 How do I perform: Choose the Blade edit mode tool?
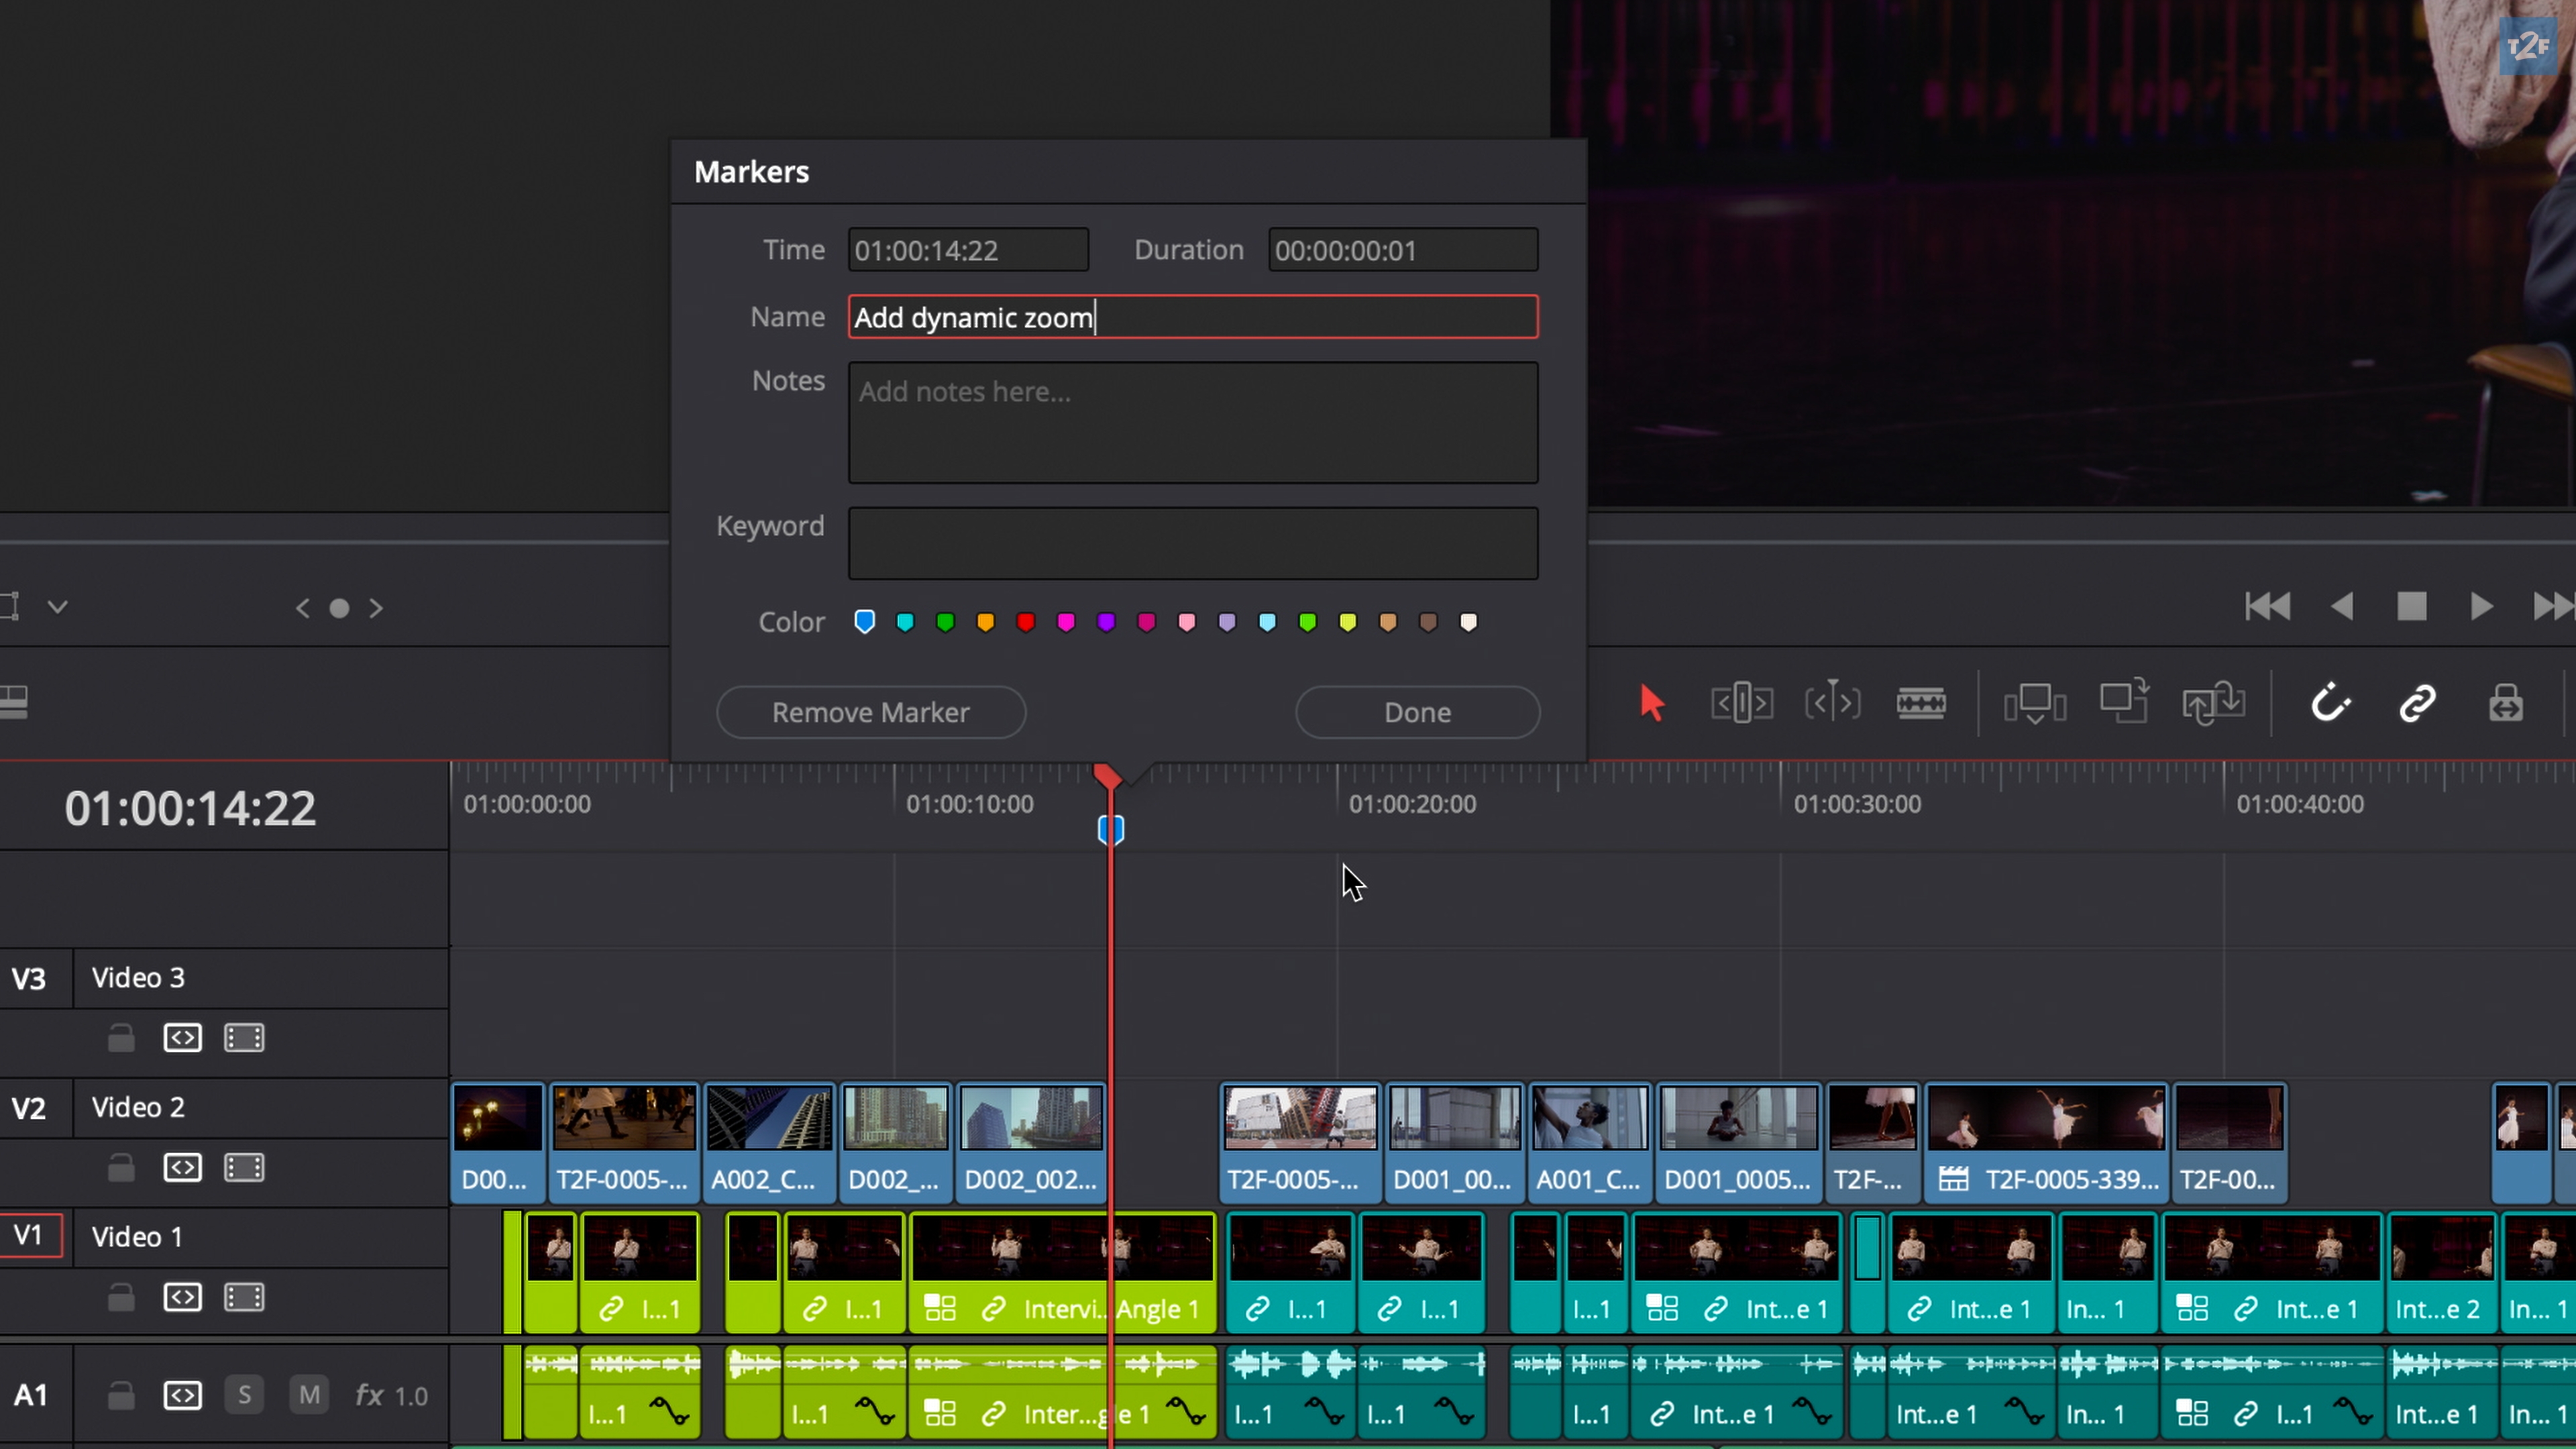(x=1920, y=703)
